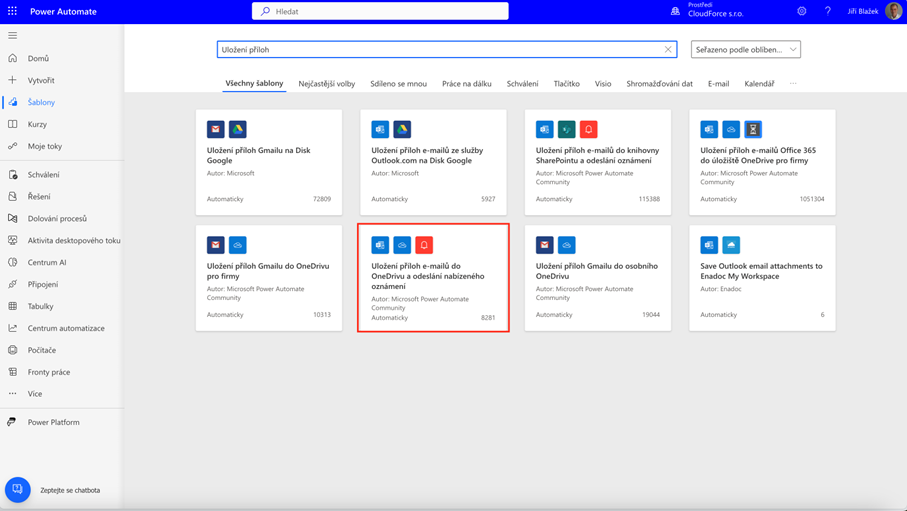Viewport: 907px width, 511px height.
Task: Click Outlook icon on highlighted OneDrivu card
Action: click(x=380, y=245)
